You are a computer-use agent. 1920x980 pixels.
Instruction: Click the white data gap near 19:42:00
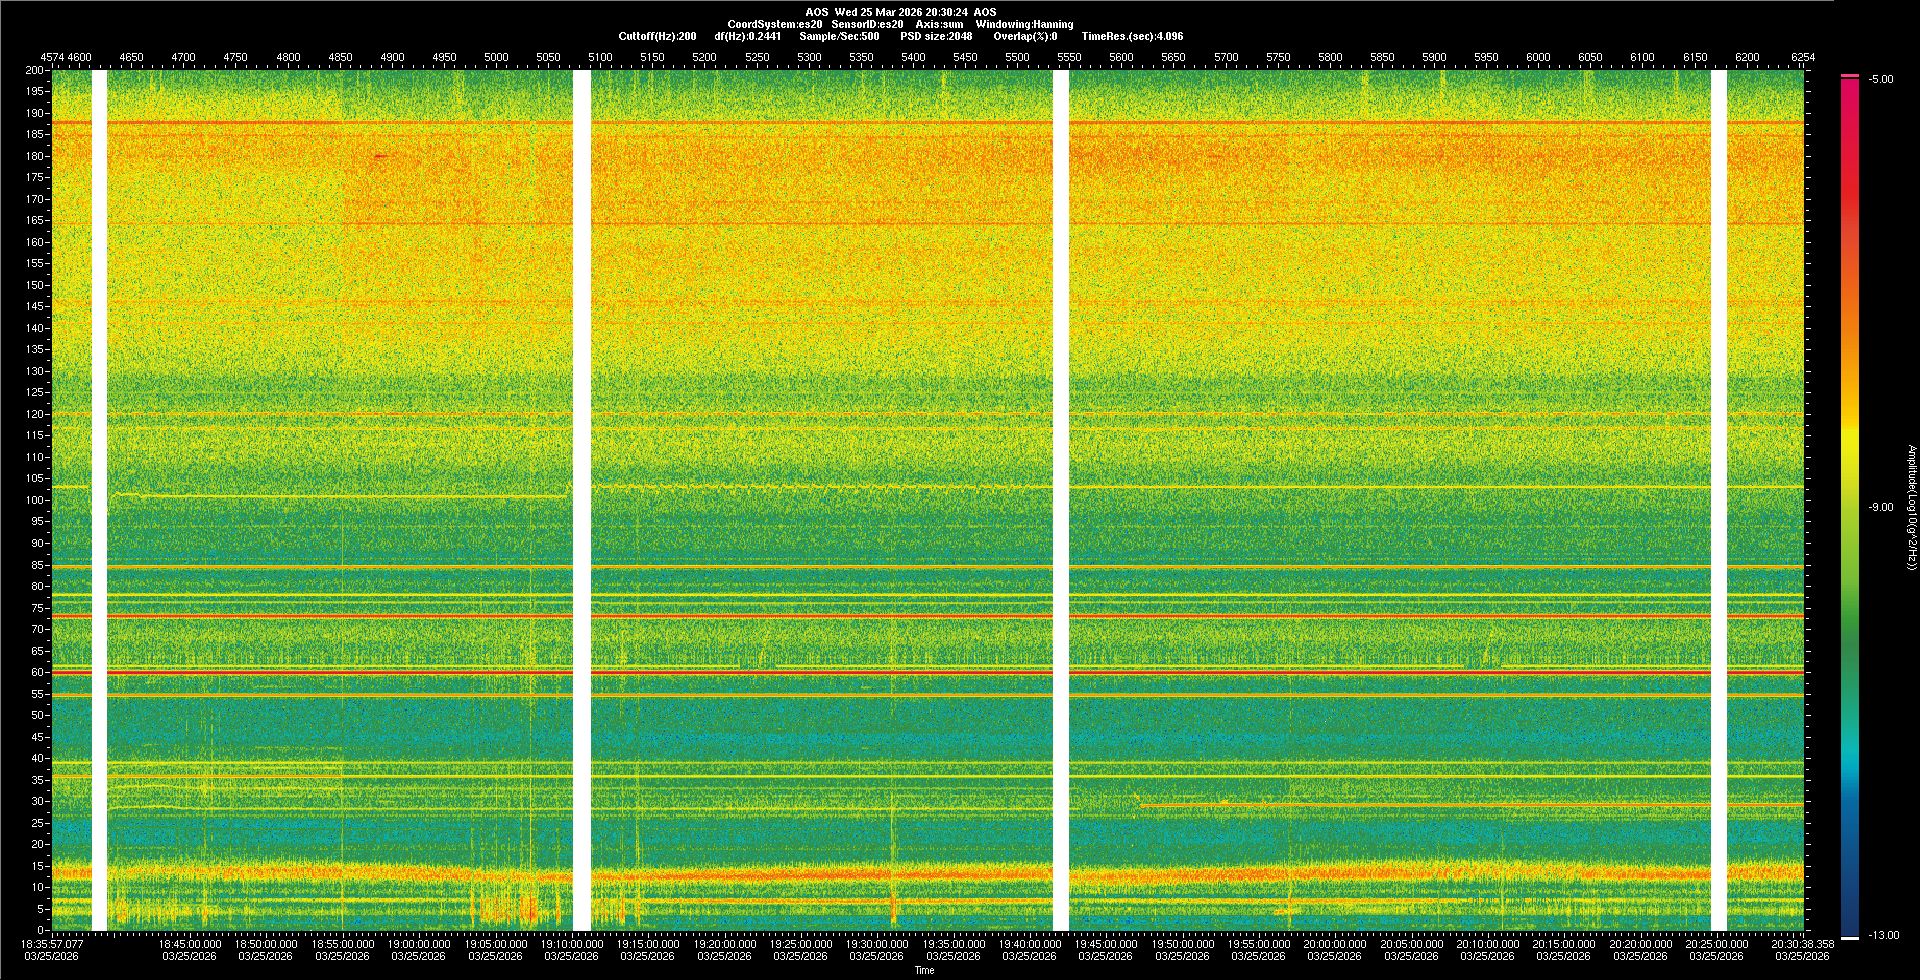(1061, 500)
